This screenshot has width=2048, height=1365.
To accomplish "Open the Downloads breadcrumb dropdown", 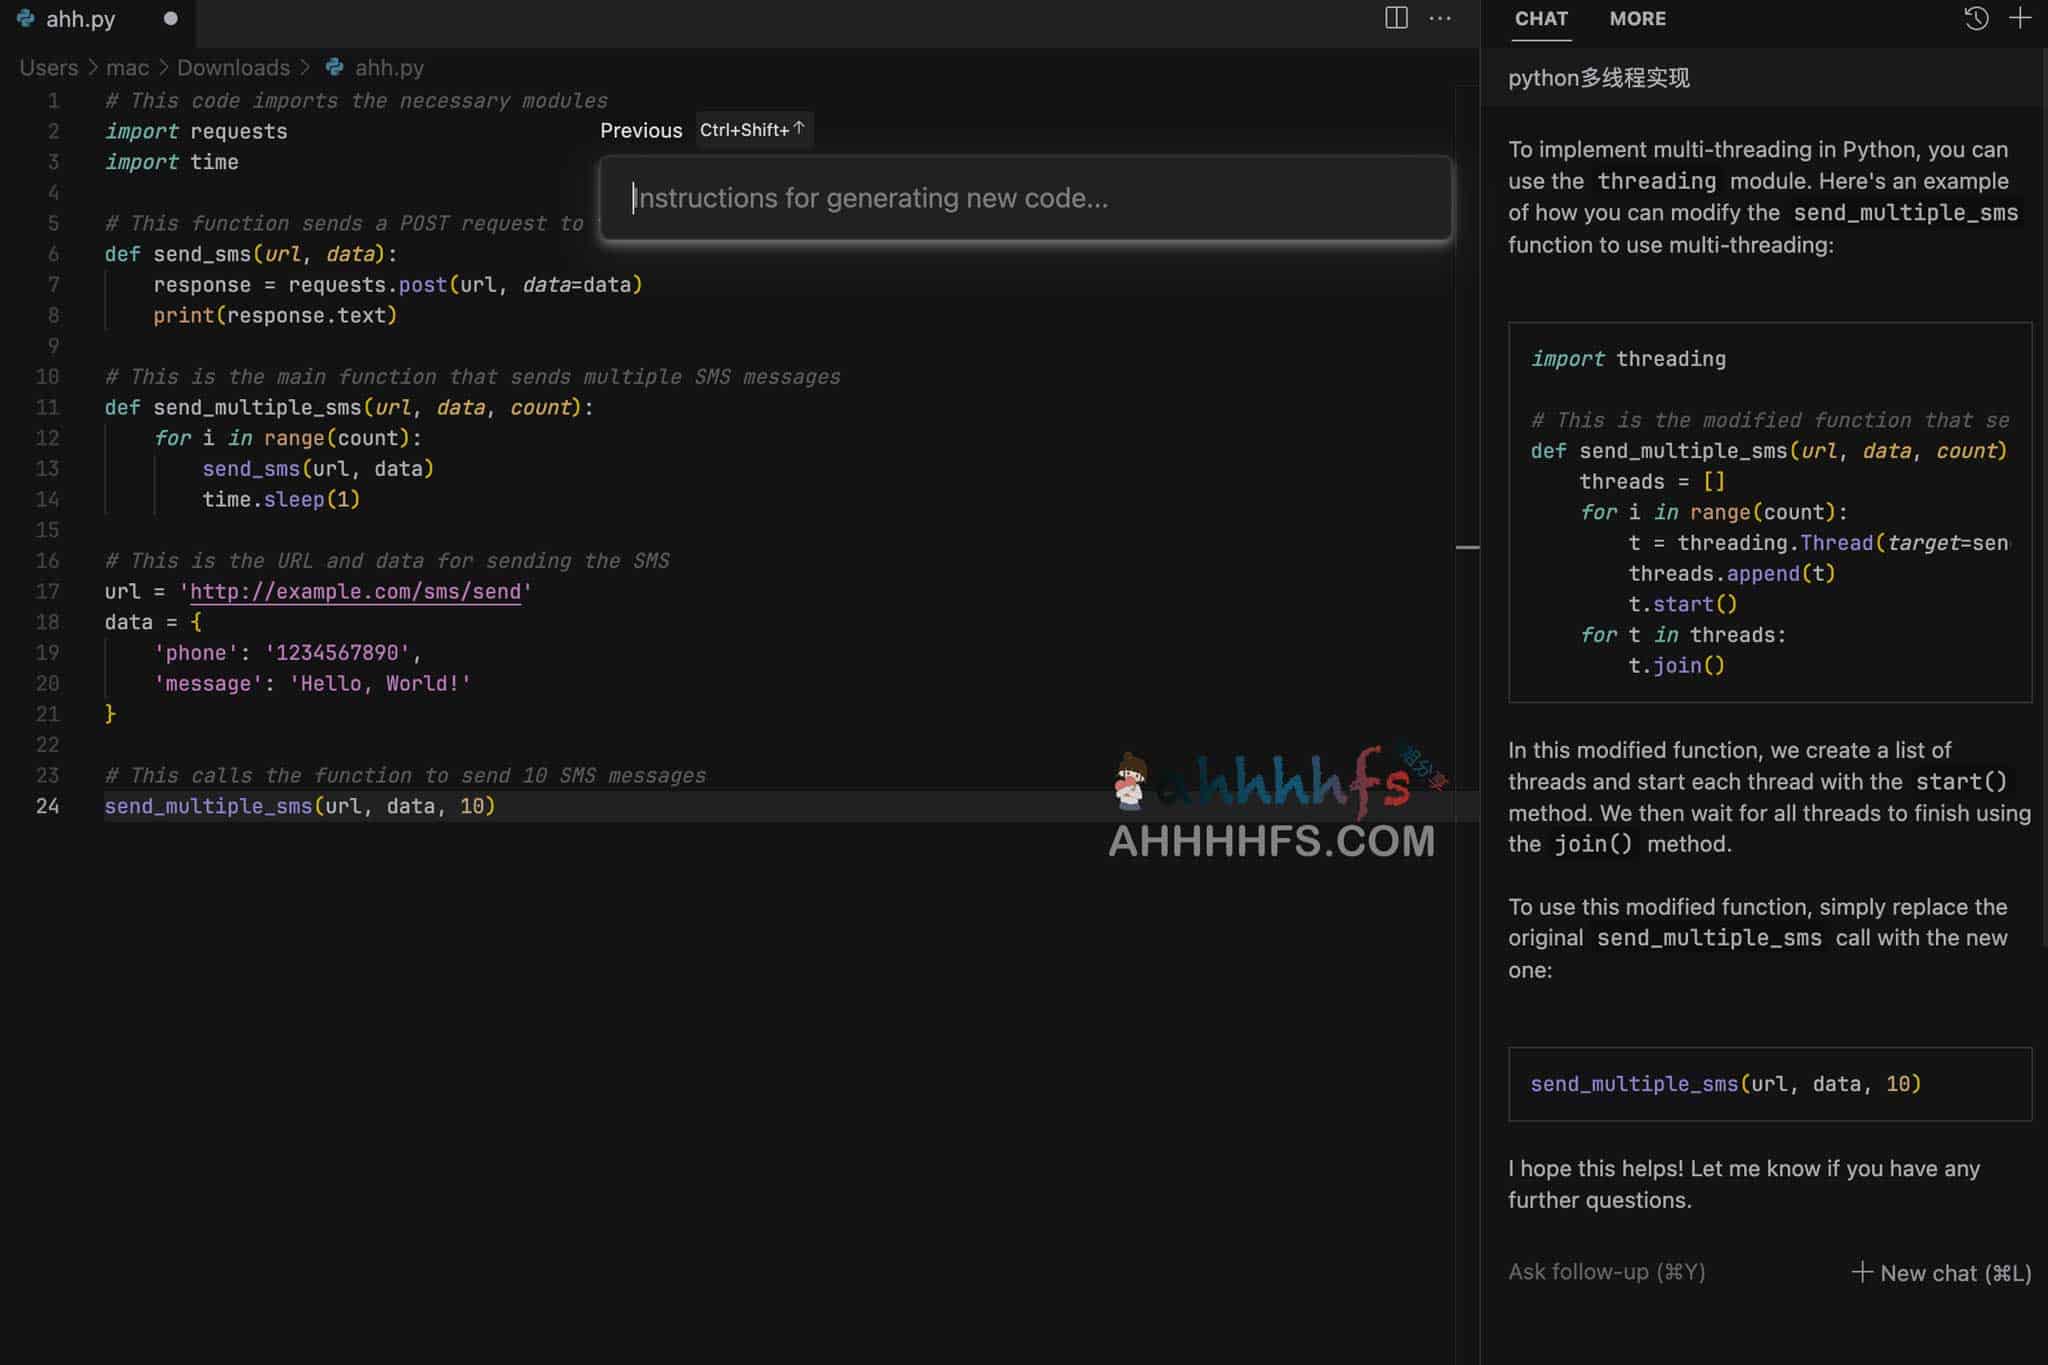I will point(234,67).
